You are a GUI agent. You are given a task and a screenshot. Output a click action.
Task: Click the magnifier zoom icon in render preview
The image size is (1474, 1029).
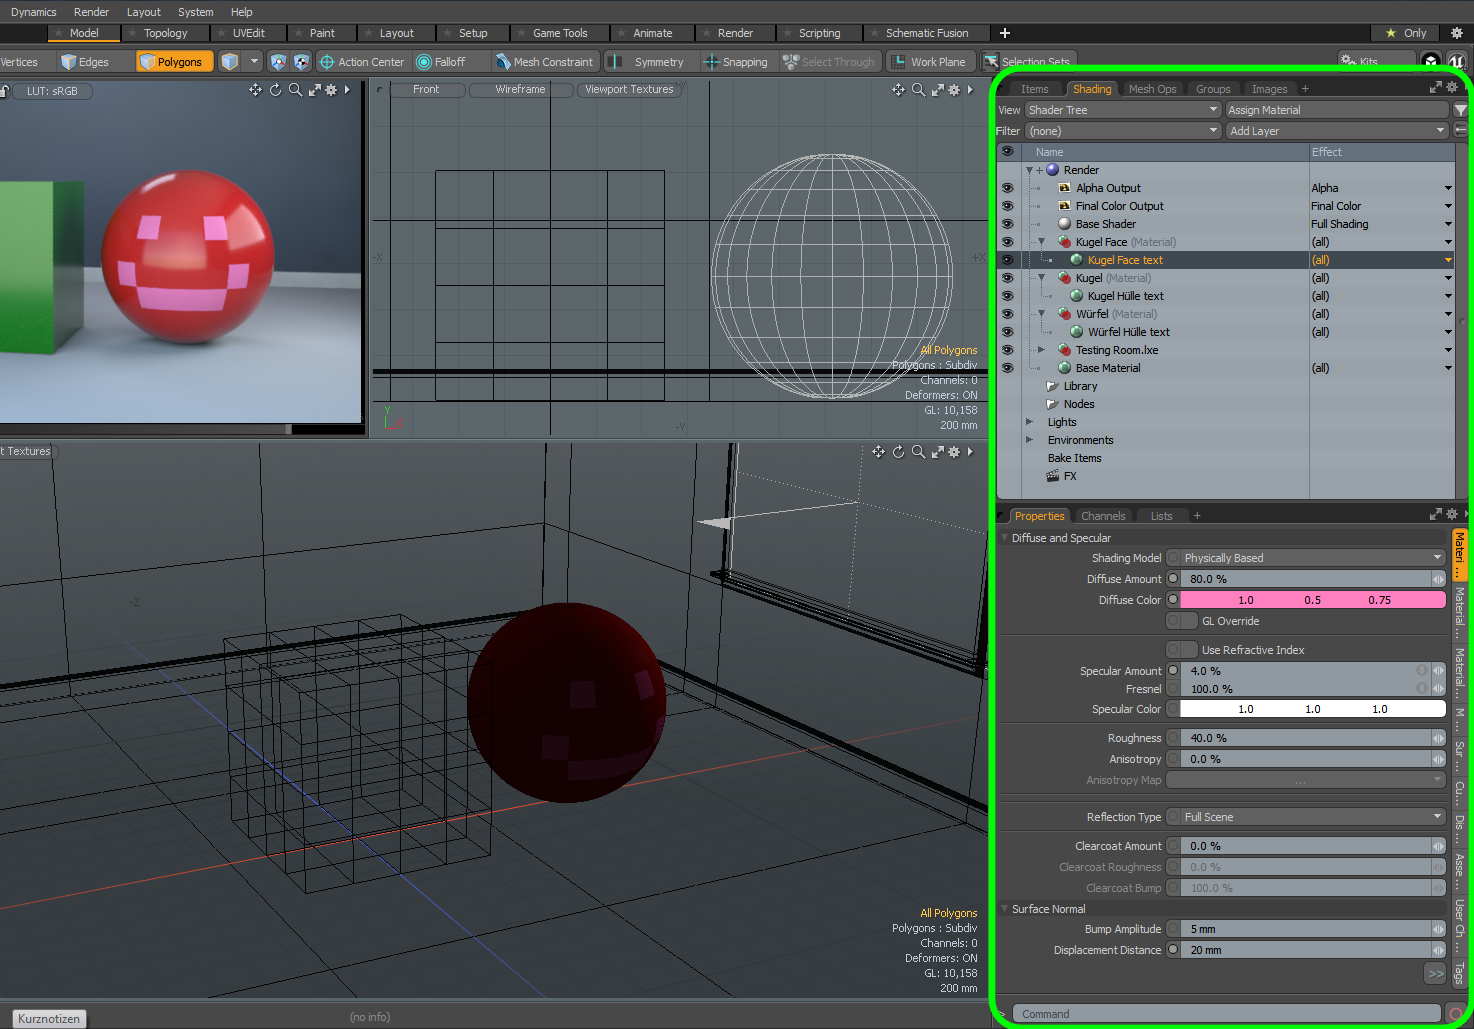[x=295, y=90]
